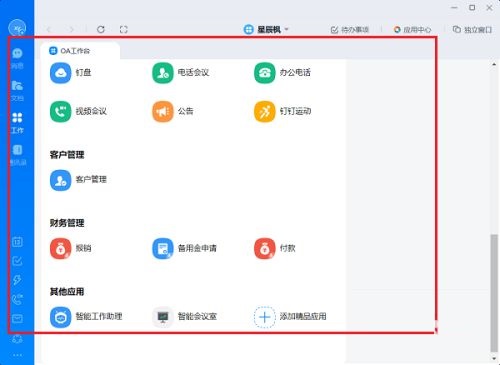Click the vertical scrollbar thumb

(494, 293)
